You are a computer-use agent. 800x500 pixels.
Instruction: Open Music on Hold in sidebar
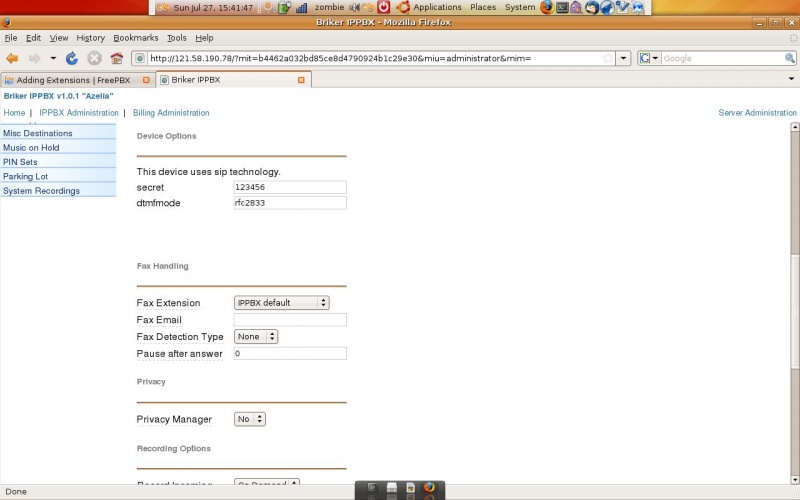point(58,147)
